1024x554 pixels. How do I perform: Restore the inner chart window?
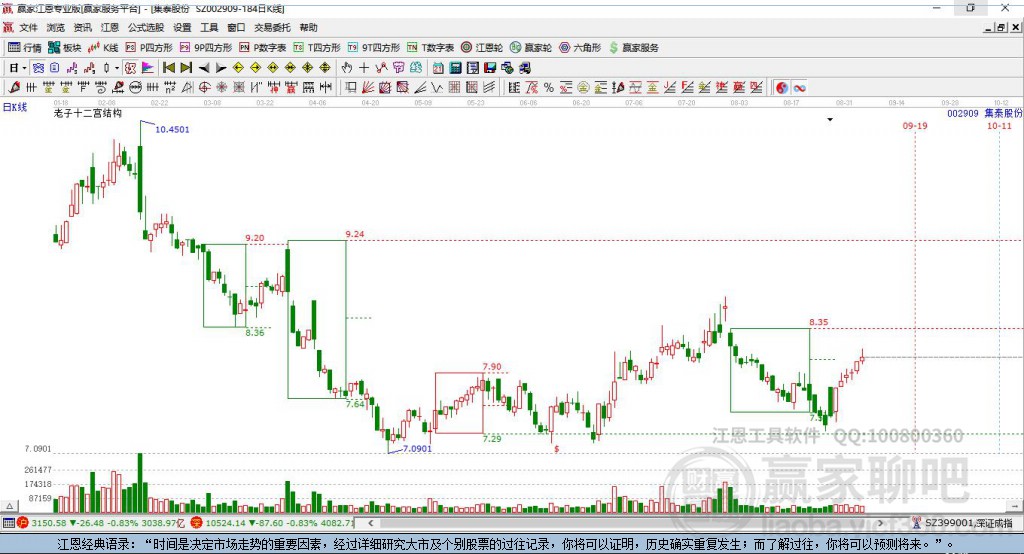pos(1001,27)
